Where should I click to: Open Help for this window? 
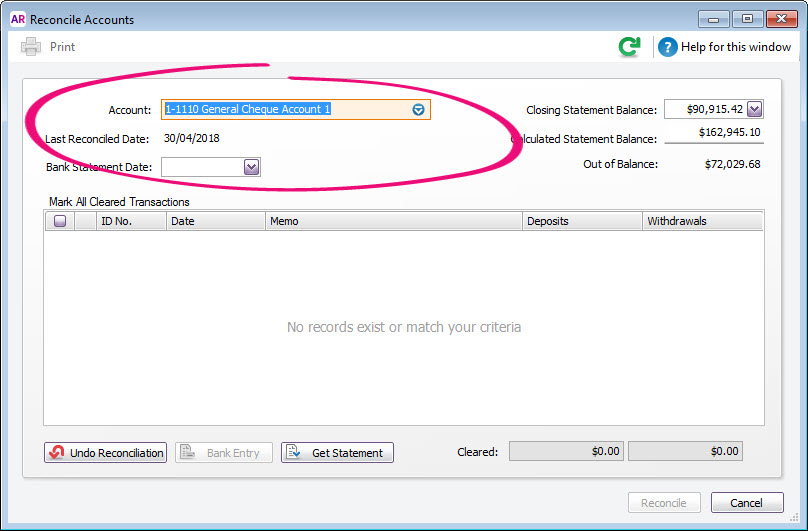tap(725, 47)
